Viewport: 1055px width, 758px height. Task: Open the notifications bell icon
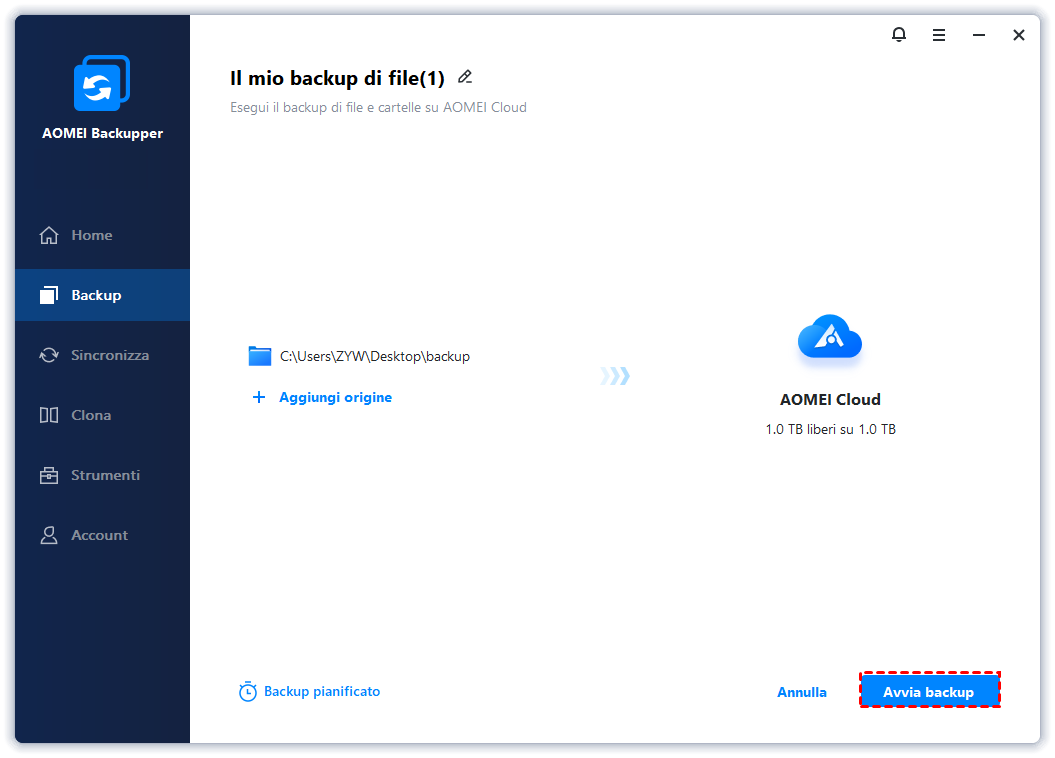click(898, 34)
